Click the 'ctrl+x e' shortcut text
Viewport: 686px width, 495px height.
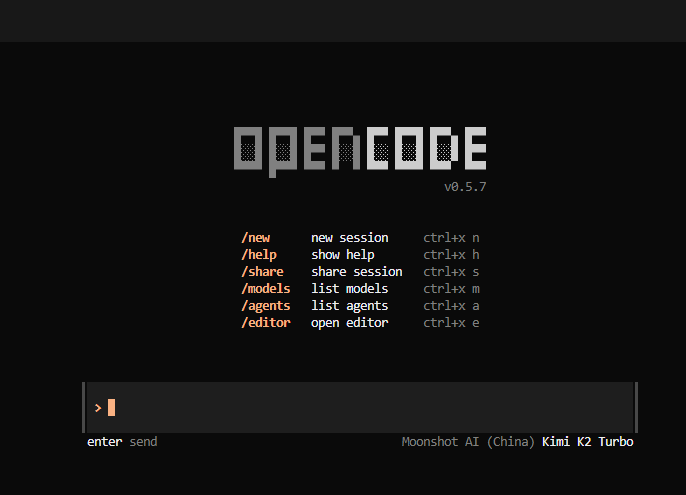pyautogui.click(x=451, y=323)
